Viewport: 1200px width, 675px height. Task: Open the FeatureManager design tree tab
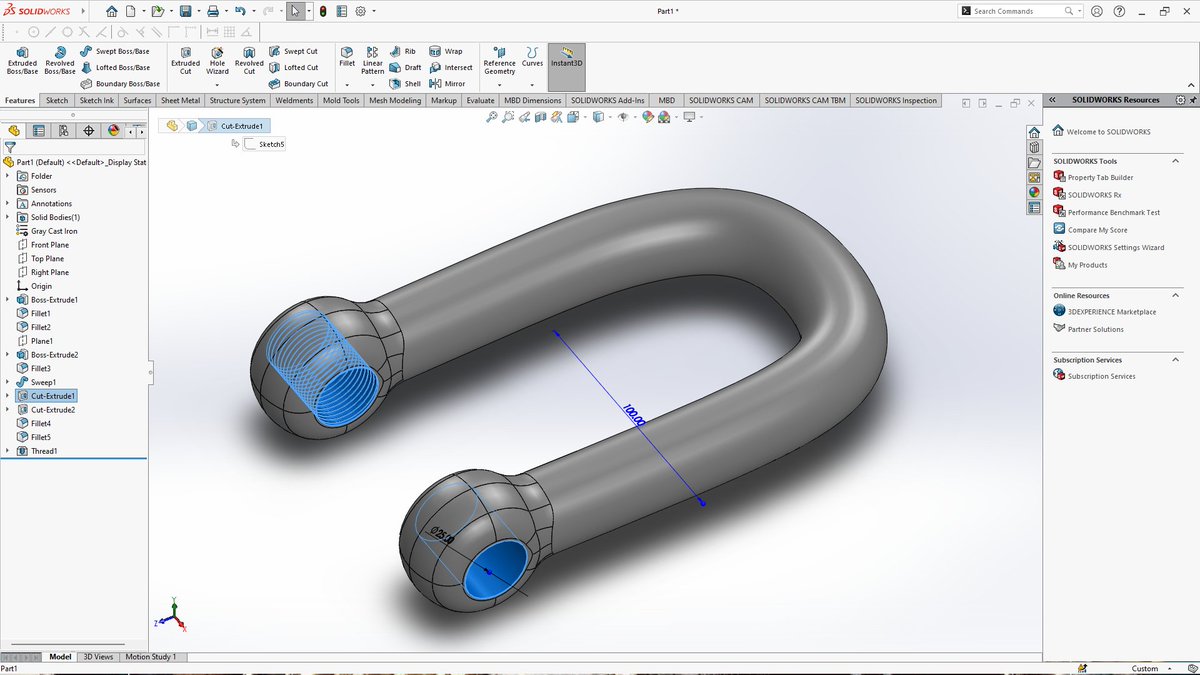14,130
